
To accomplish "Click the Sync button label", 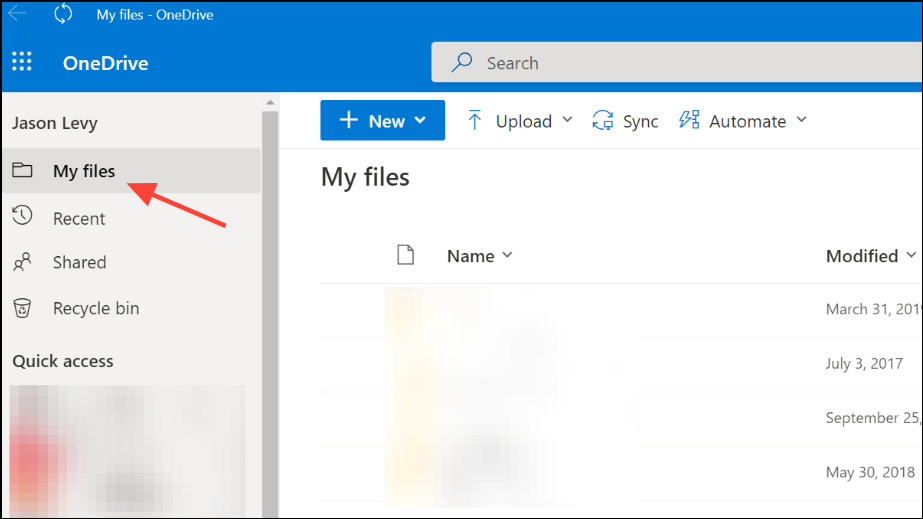I will [640, 121].
